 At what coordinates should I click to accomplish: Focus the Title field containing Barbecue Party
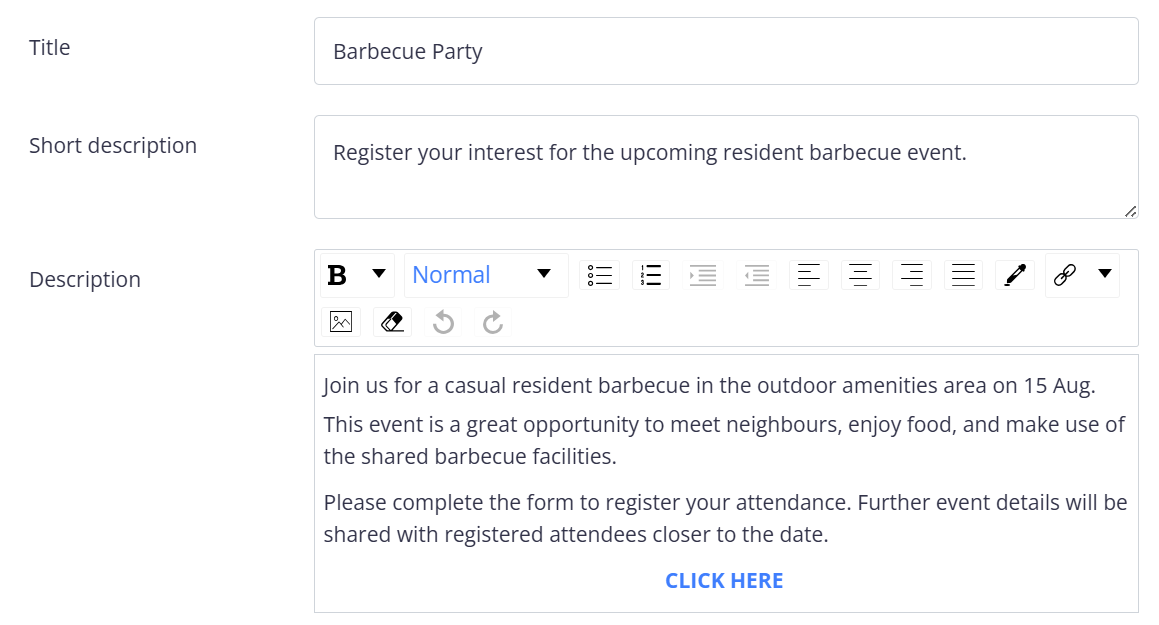(x=726, y=51)
